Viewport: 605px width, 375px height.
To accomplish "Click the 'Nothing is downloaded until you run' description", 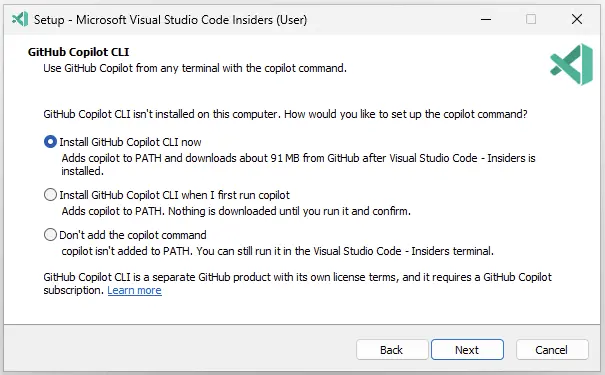I will click(x=236, y=211).
